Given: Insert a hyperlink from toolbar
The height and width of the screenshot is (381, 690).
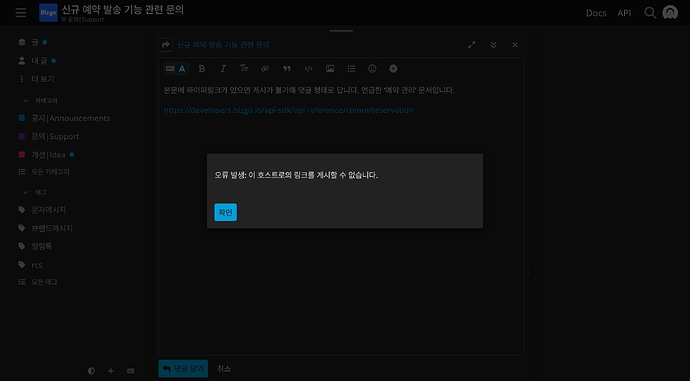Looking at the screenshot, I should point(265,69).
